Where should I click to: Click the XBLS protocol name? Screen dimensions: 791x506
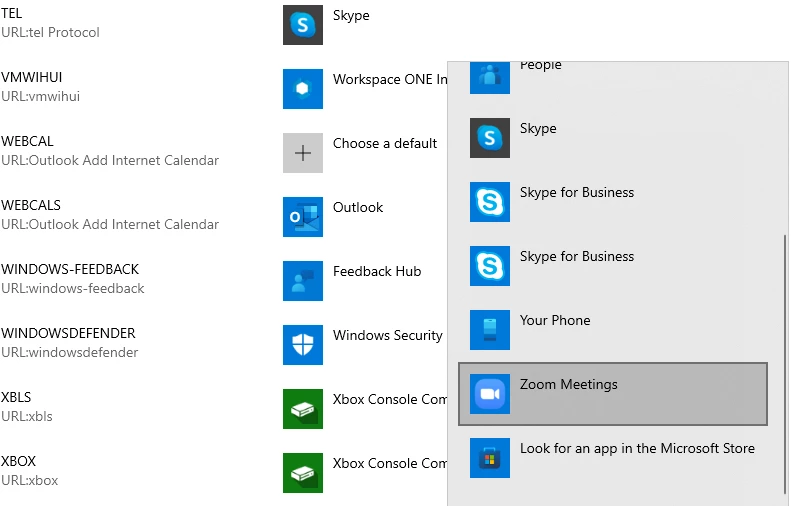click(16, 398)
